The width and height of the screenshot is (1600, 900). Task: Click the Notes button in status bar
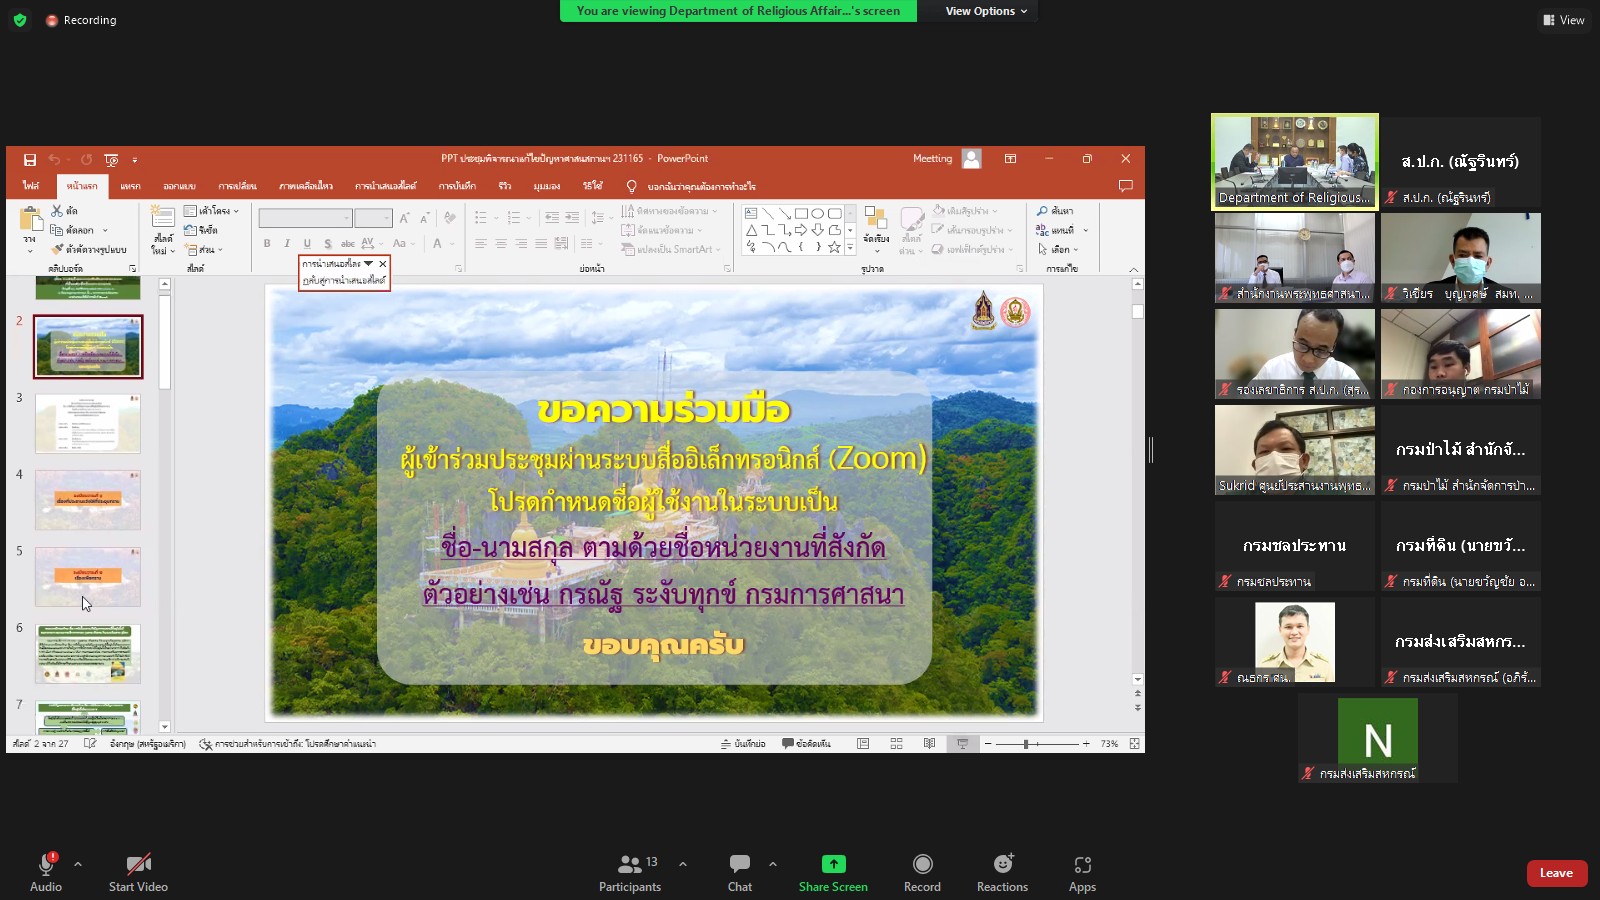(743, 744)
